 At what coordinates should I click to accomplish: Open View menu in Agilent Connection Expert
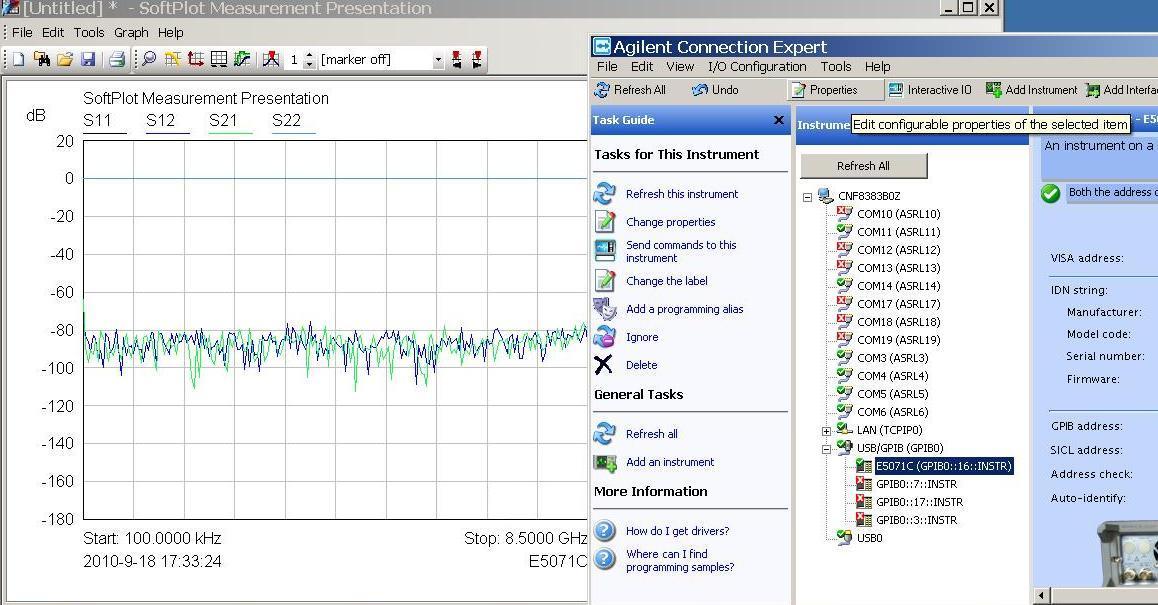click(680, 66)
